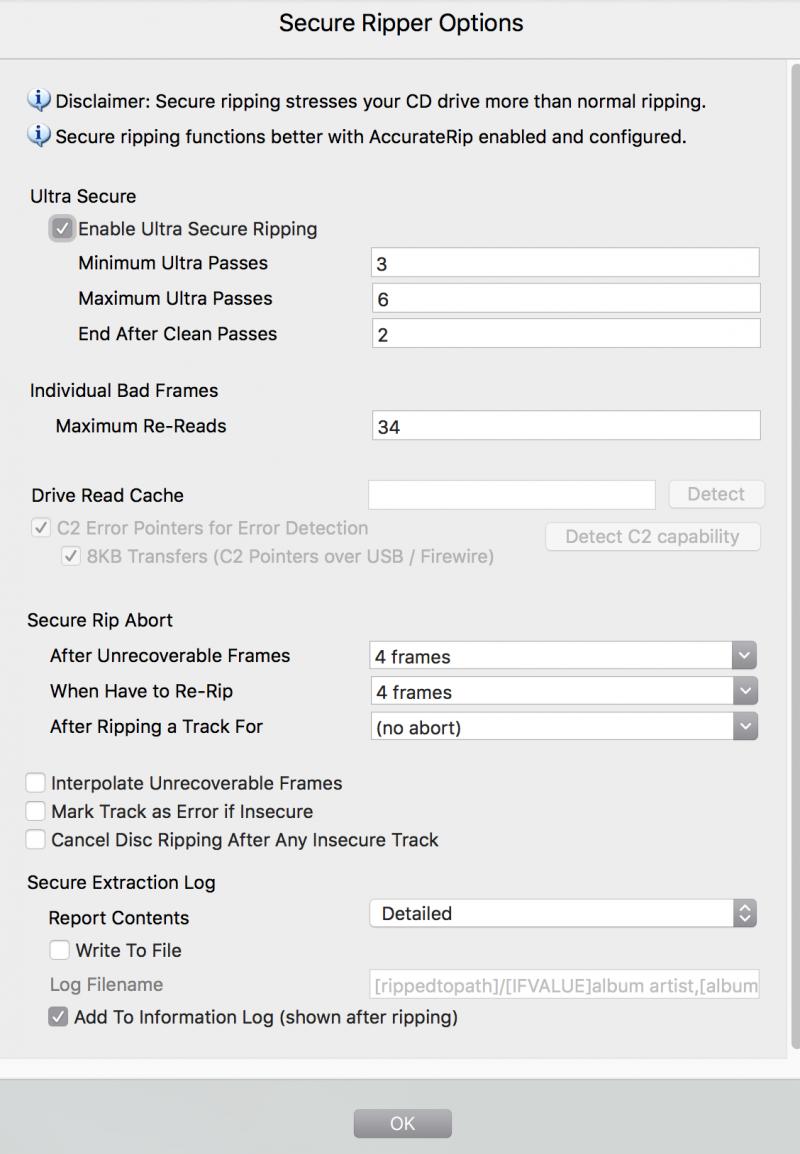This screenshot has height=1154, width=800.
Task: Click the Maximum Ultra Passes field
Action: pos(564,298)
